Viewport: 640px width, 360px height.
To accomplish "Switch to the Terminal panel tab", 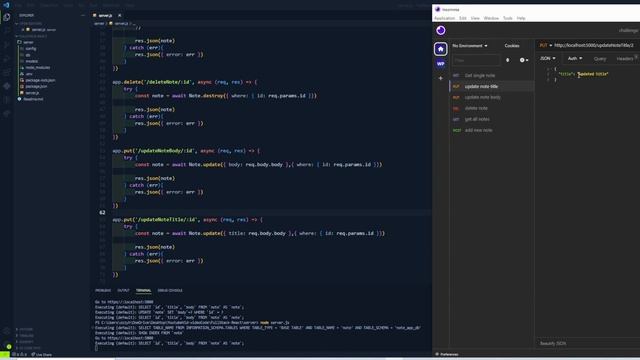I will pos(143,290).
